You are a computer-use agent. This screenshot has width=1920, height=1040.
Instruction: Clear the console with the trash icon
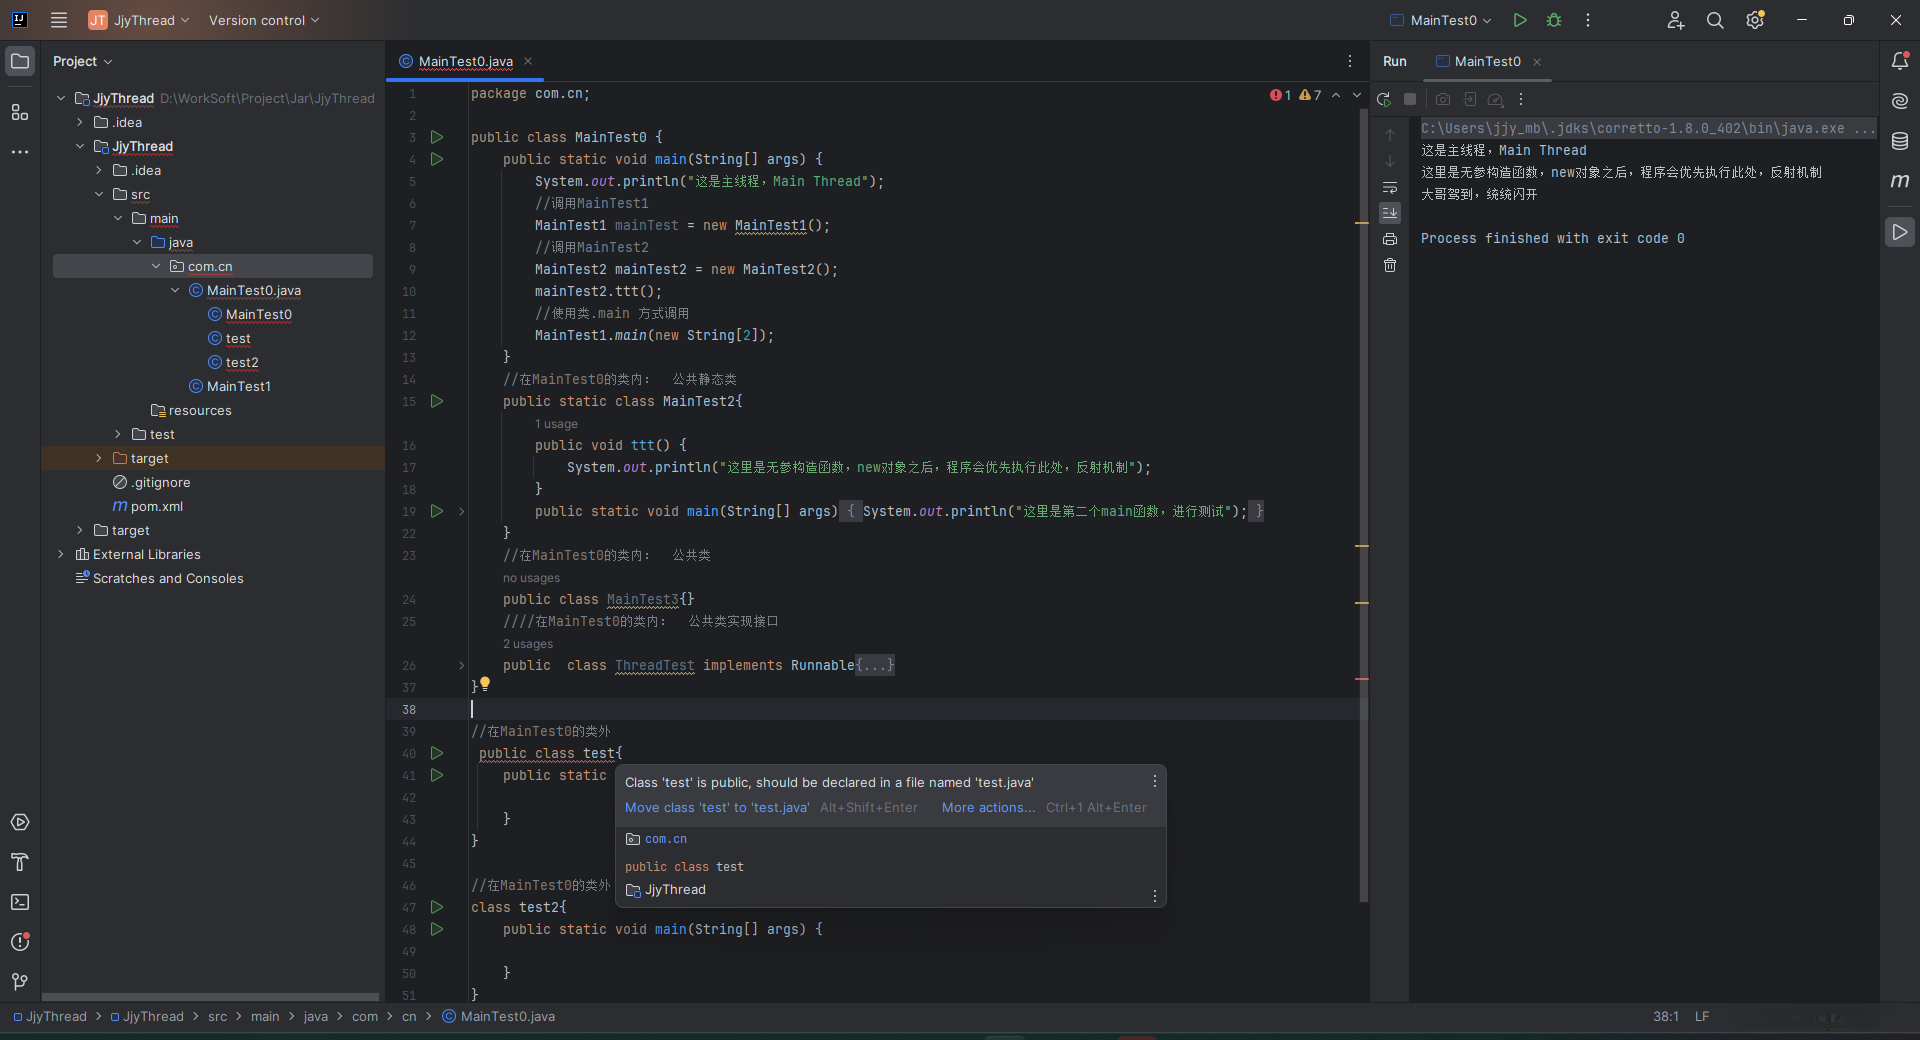1390,265
